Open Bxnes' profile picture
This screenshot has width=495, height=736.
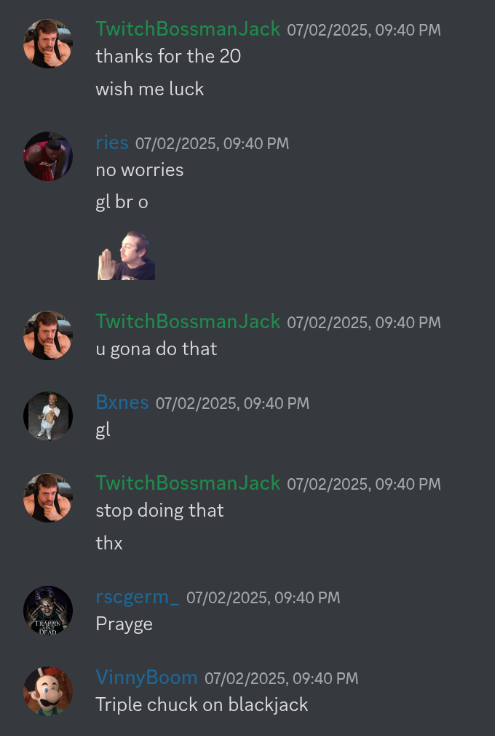click(48, 416)
